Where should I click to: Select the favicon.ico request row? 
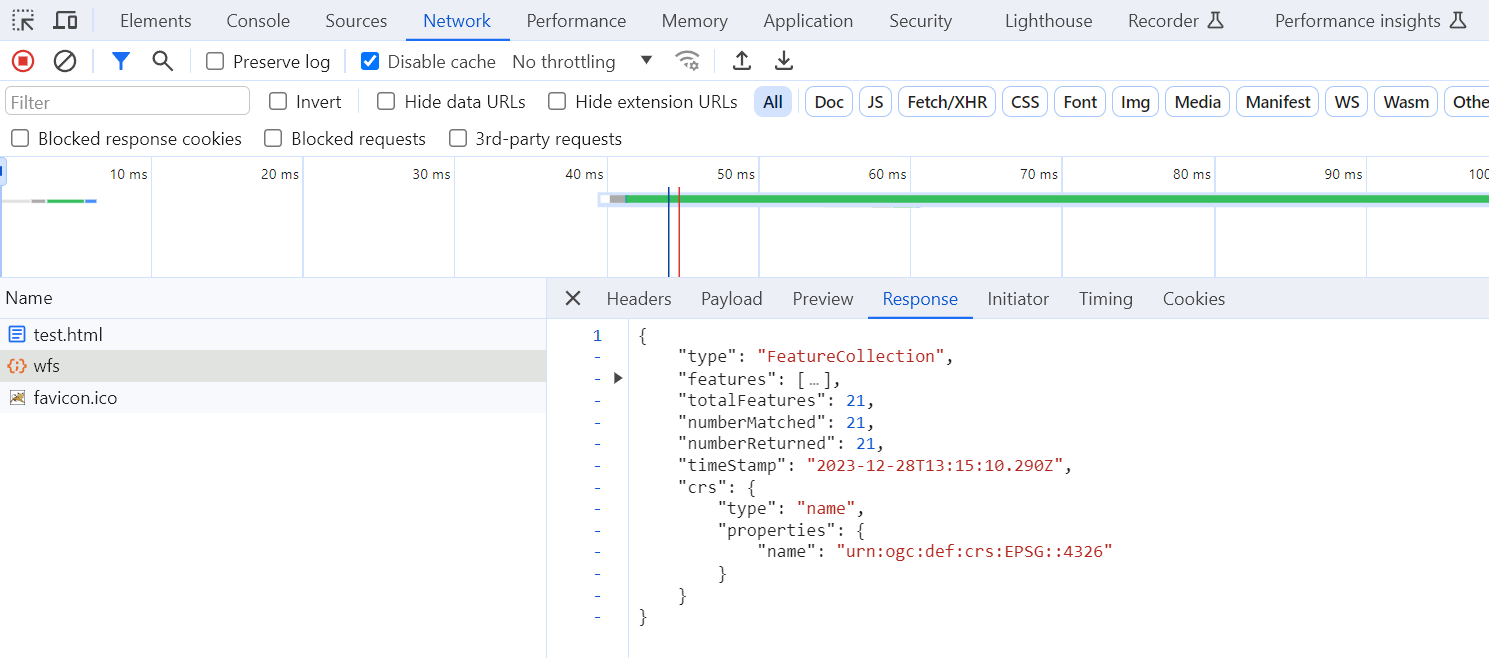click(273, 398)
